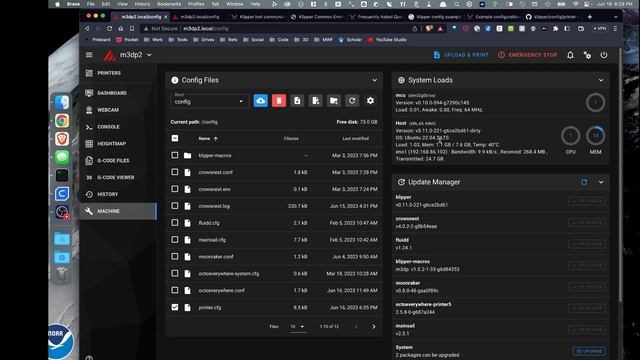This screenshot has width=640, height=360.
Task: Check the crowsnest.conf checkbox
Action: click(175, 172)
